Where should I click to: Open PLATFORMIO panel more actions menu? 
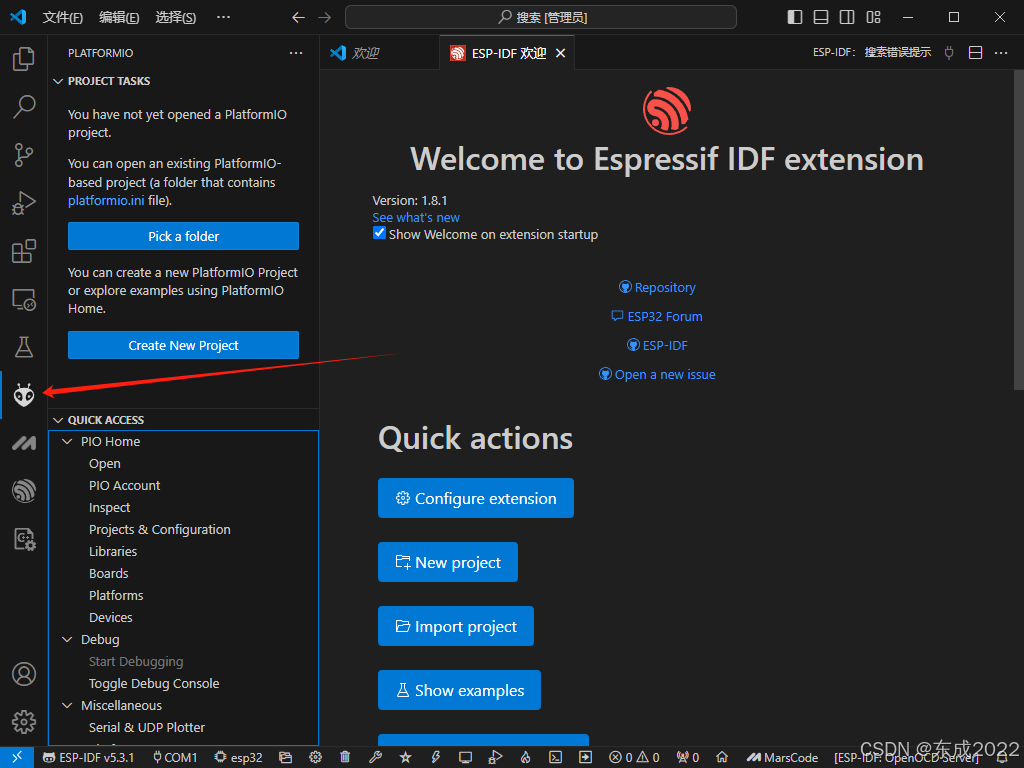296,53
